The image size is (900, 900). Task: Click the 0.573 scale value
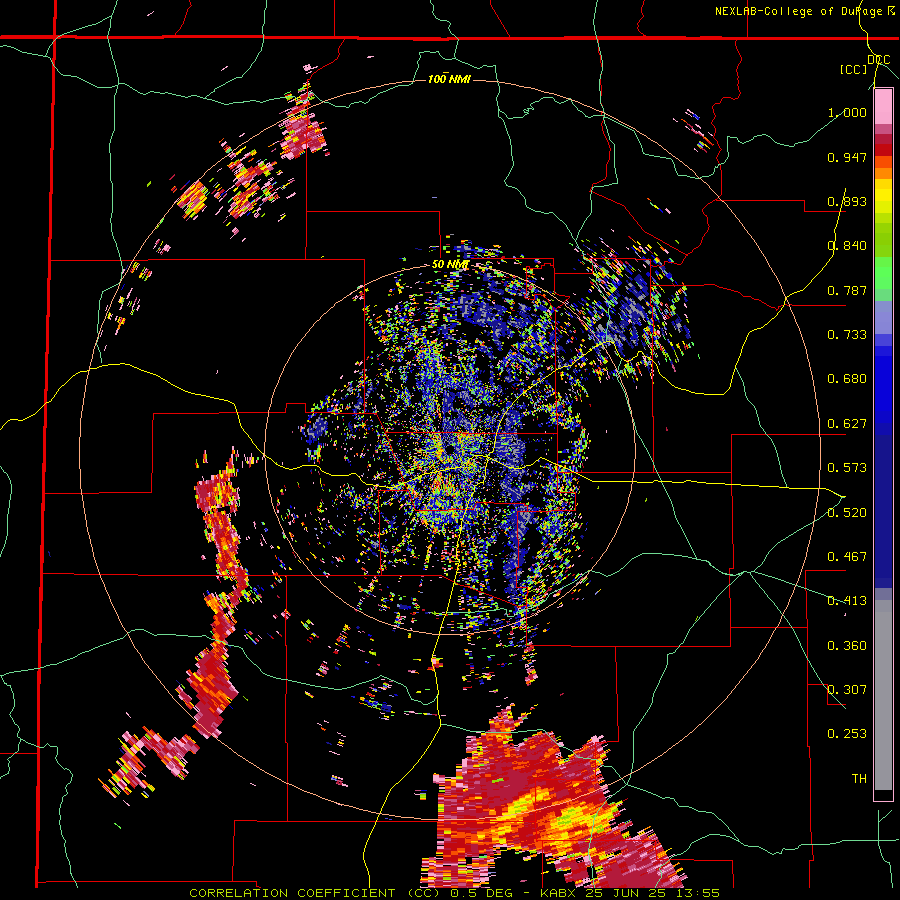(847, 468)
